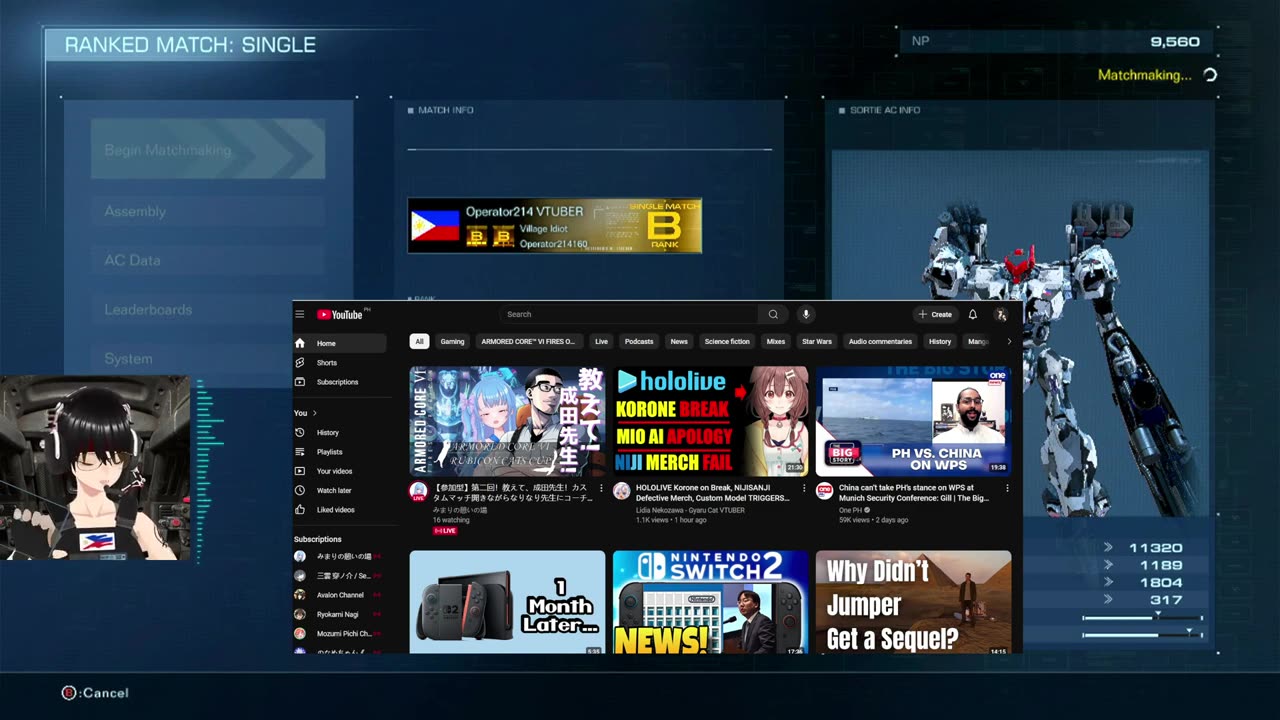1280x720 pixels.
Task: Select Assembly in game menu
Action: (x=208, y=211)
